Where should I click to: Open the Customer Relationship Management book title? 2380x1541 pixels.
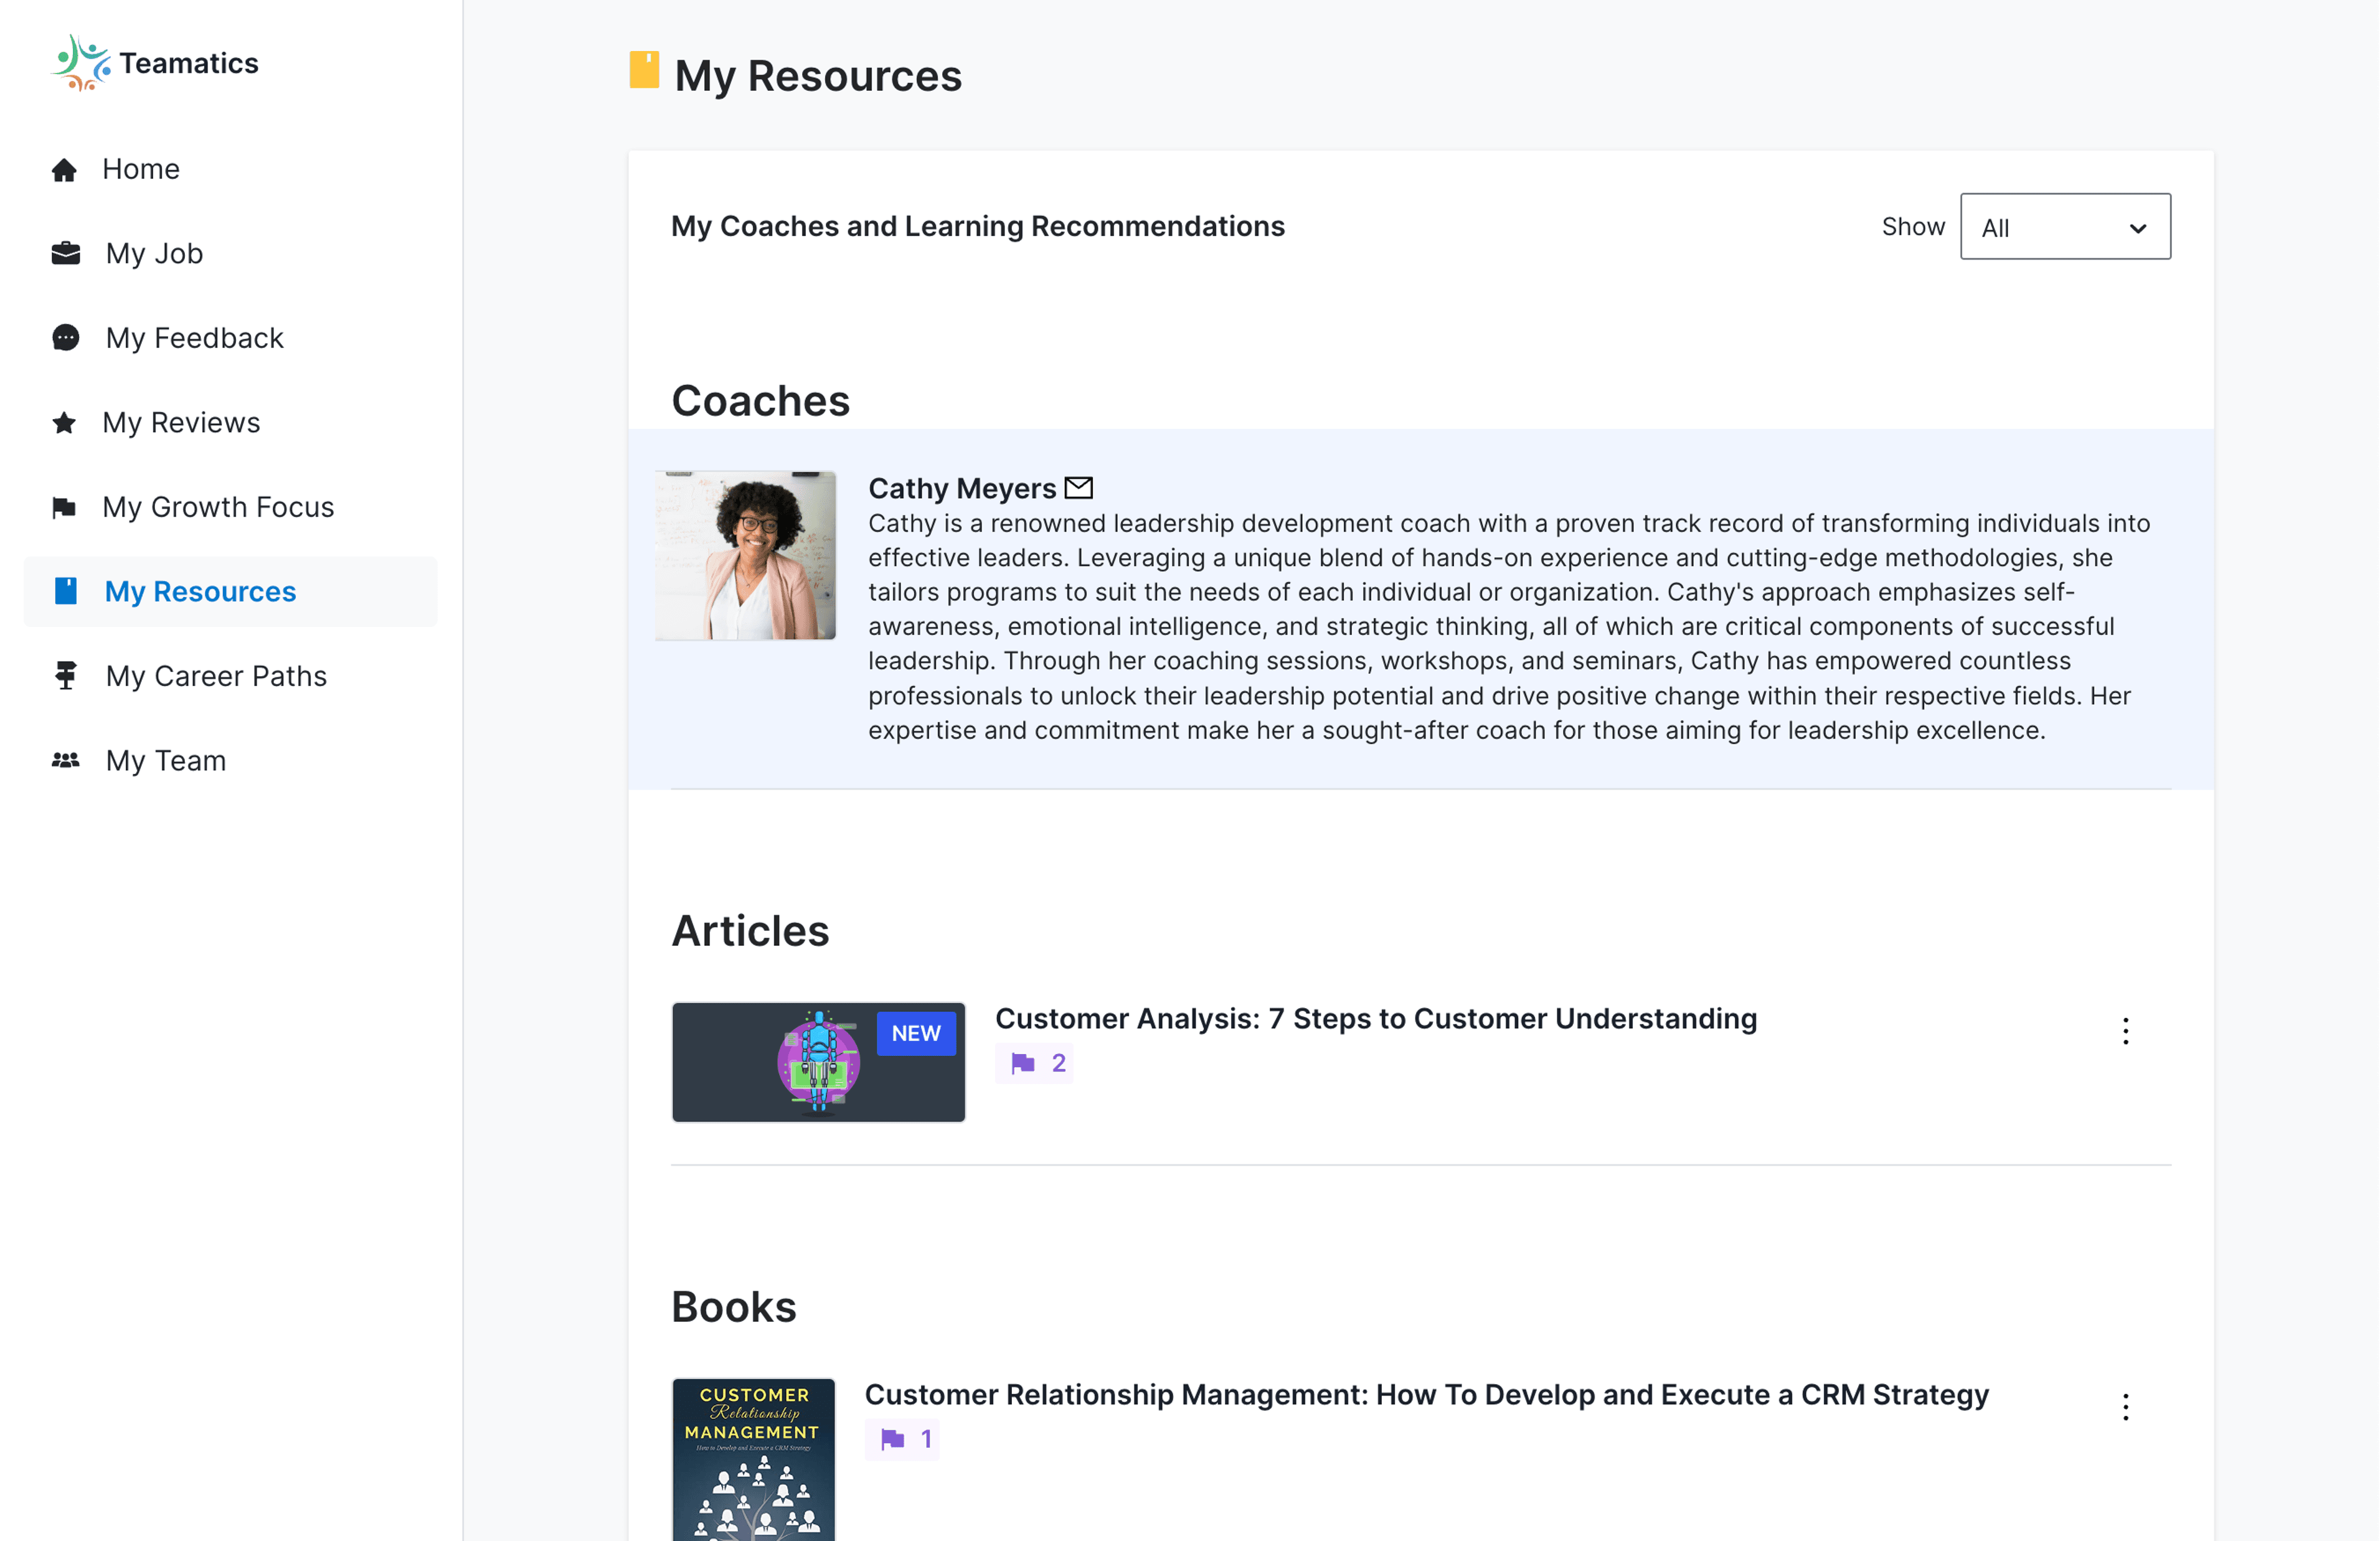(1426, 1395)
